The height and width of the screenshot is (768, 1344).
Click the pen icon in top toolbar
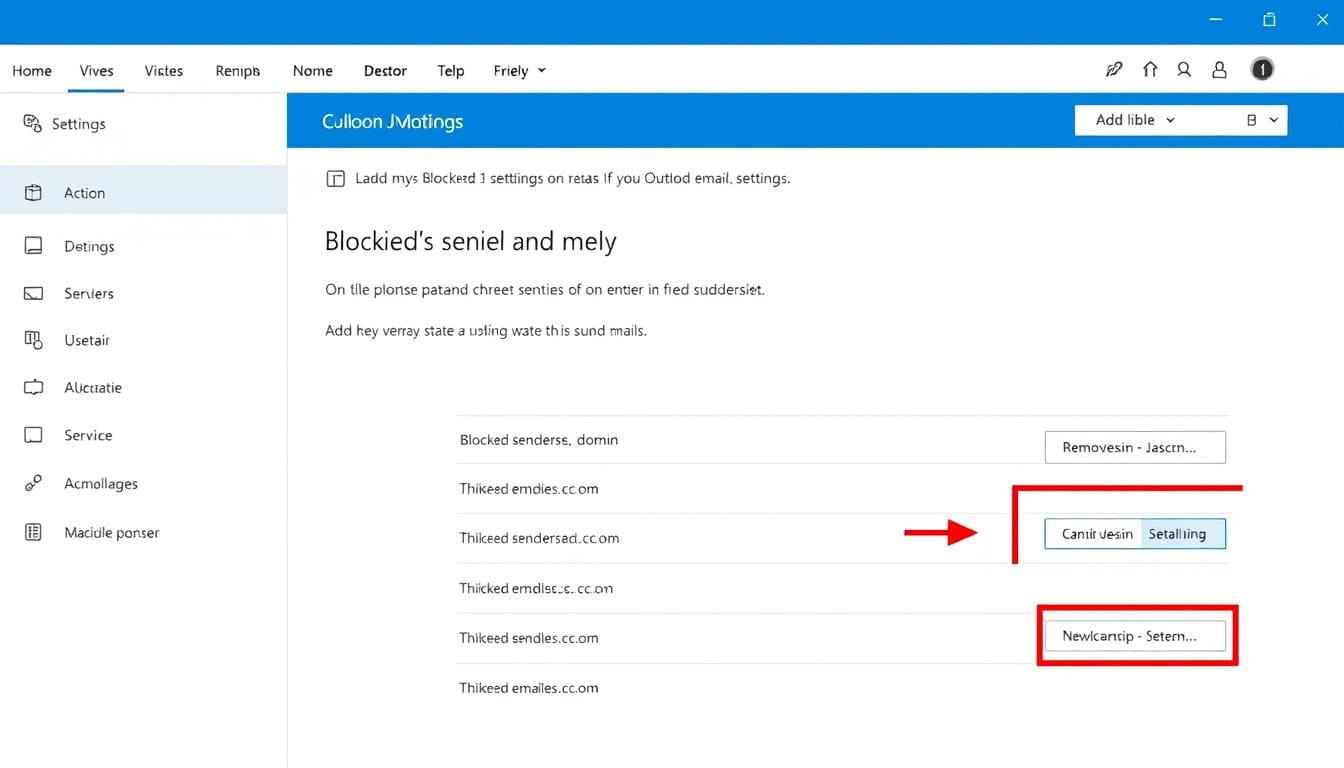(1113, 70)
